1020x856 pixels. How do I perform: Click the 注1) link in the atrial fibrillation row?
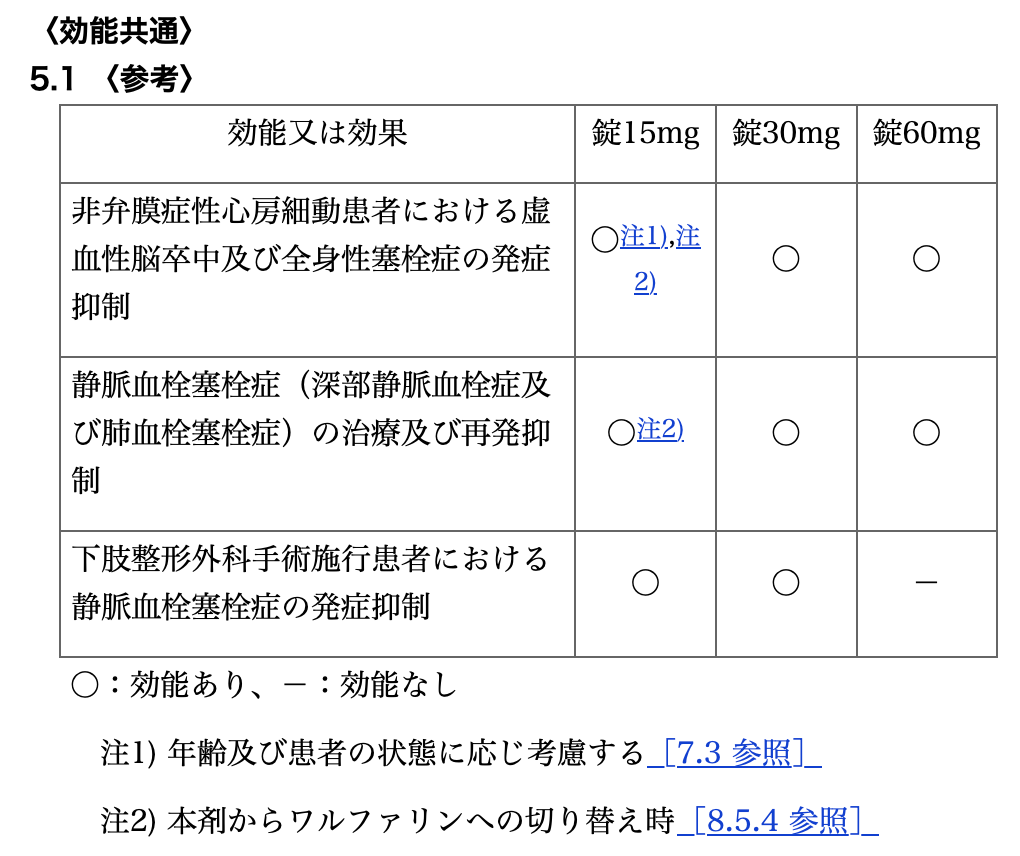click(643, 237)
